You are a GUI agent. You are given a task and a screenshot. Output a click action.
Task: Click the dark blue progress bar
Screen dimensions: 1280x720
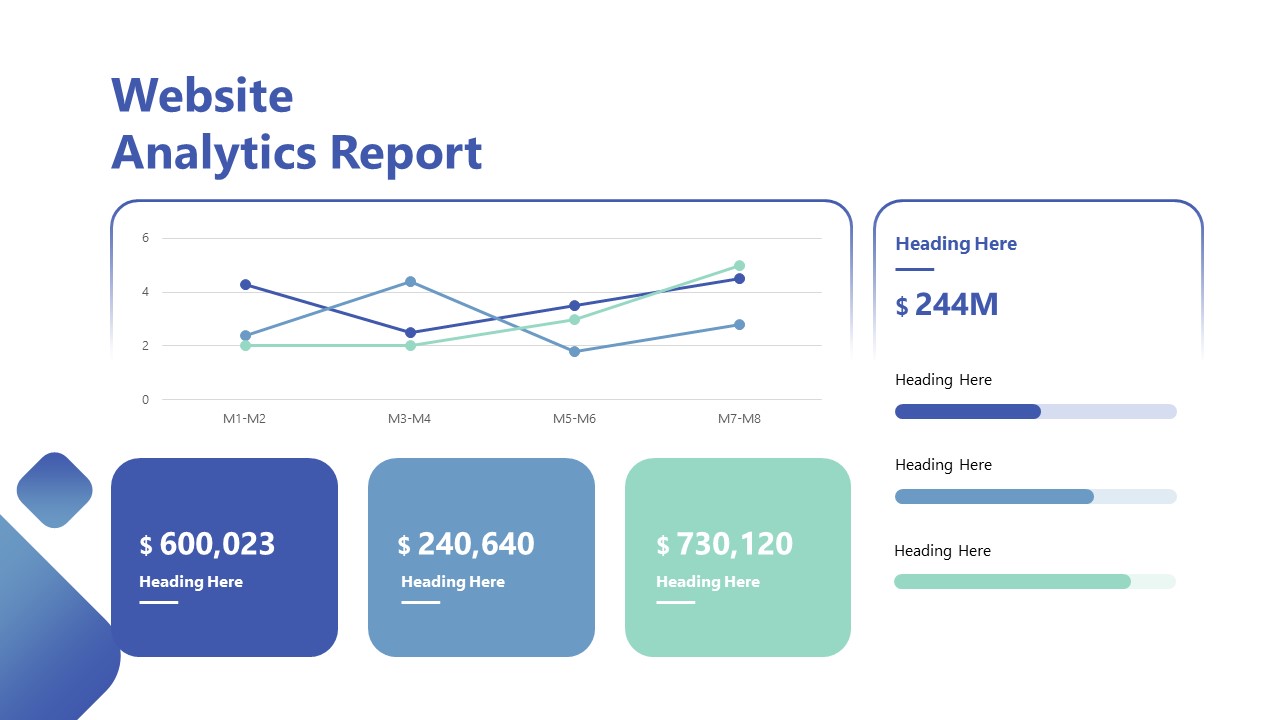pos(967,411)
